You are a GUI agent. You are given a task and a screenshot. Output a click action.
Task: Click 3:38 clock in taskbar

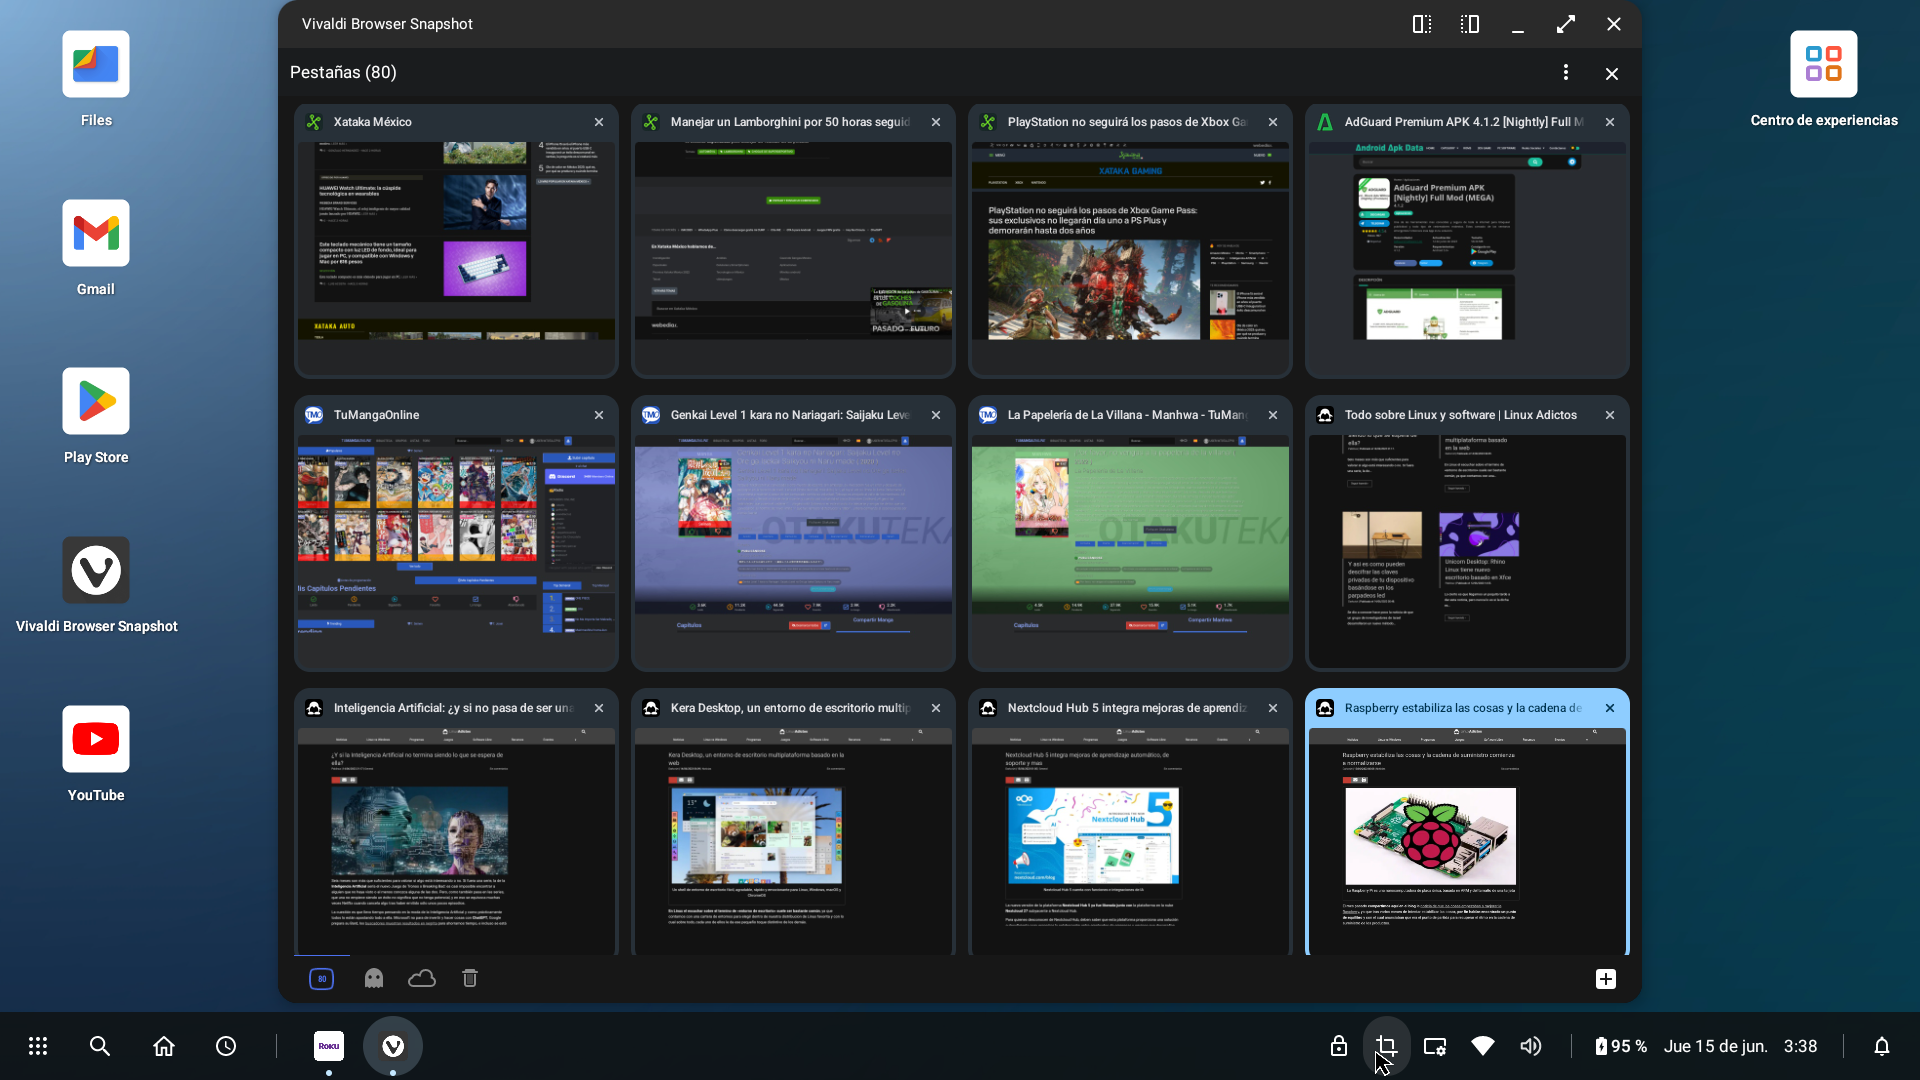pyautogui.click(x=1801, y=1046)
